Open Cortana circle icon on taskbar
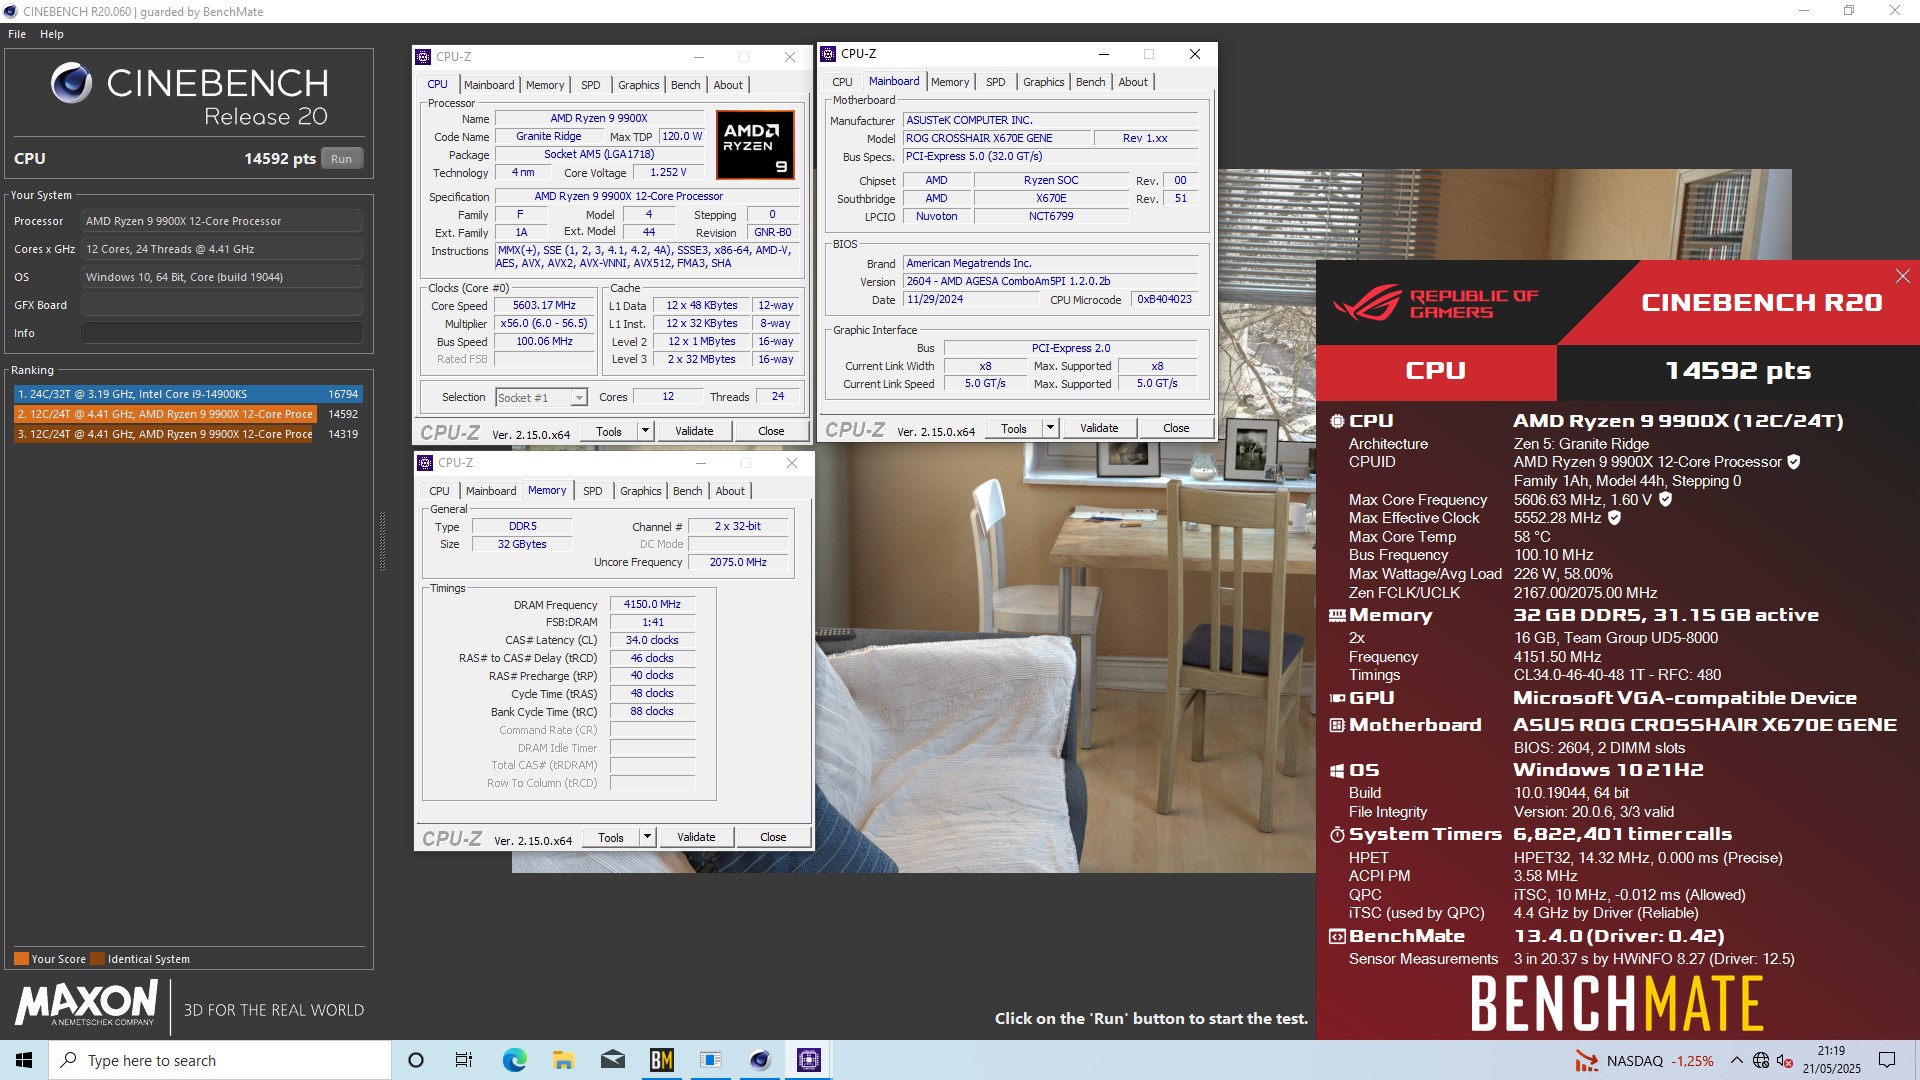 416,1060
